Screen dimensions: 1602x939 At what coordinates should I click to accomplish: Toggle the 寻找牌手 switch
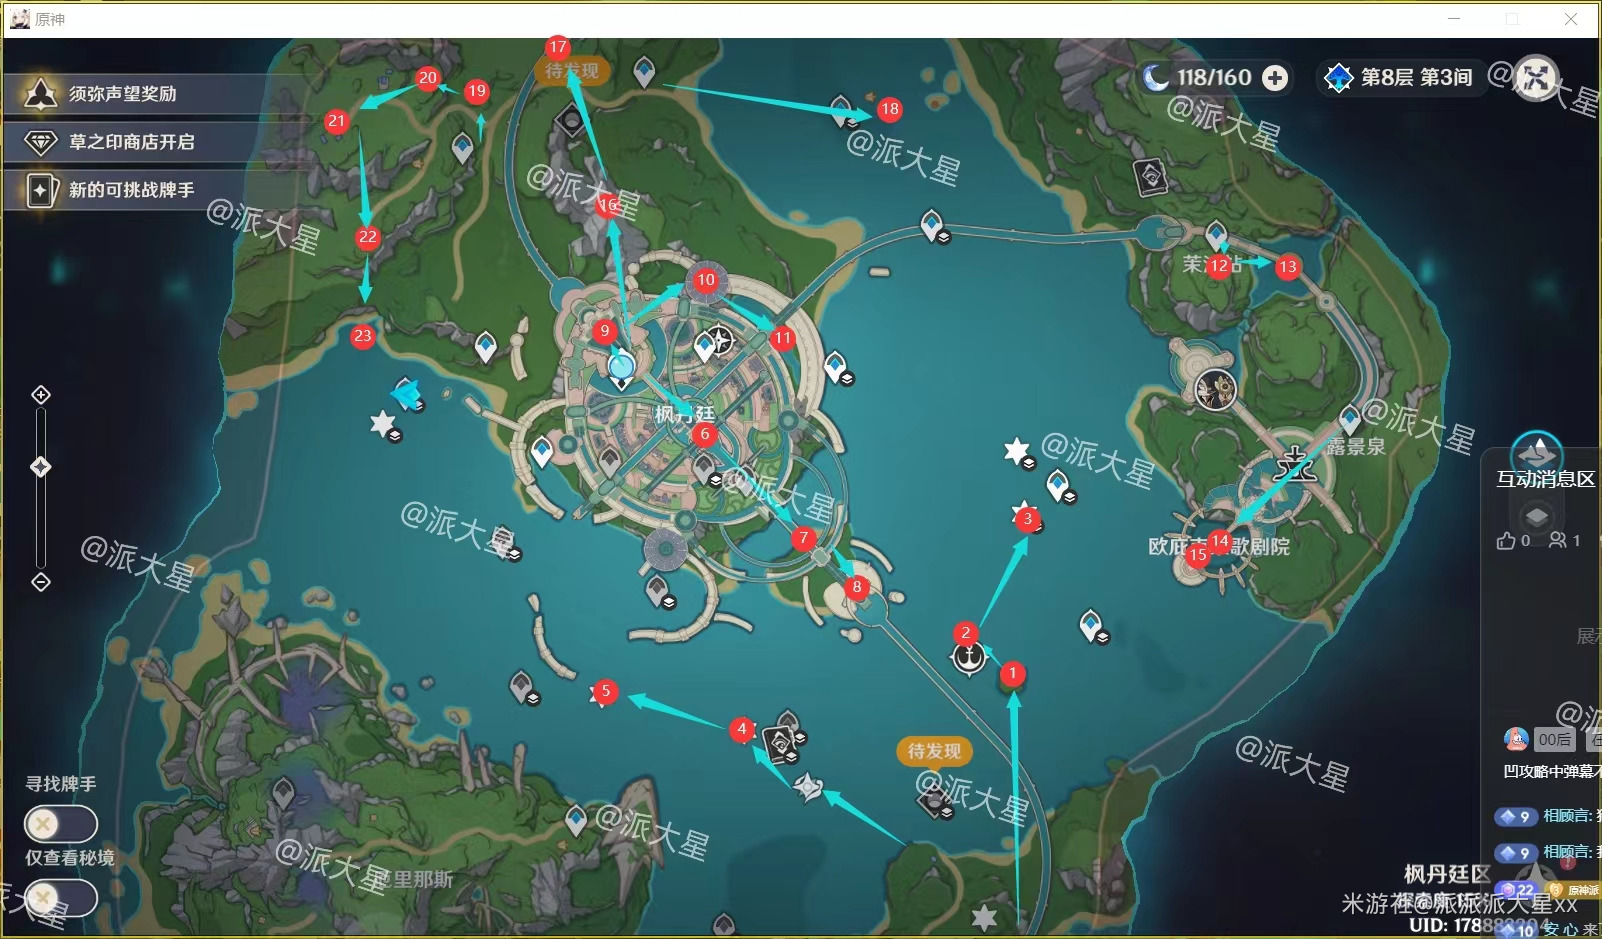61,824
